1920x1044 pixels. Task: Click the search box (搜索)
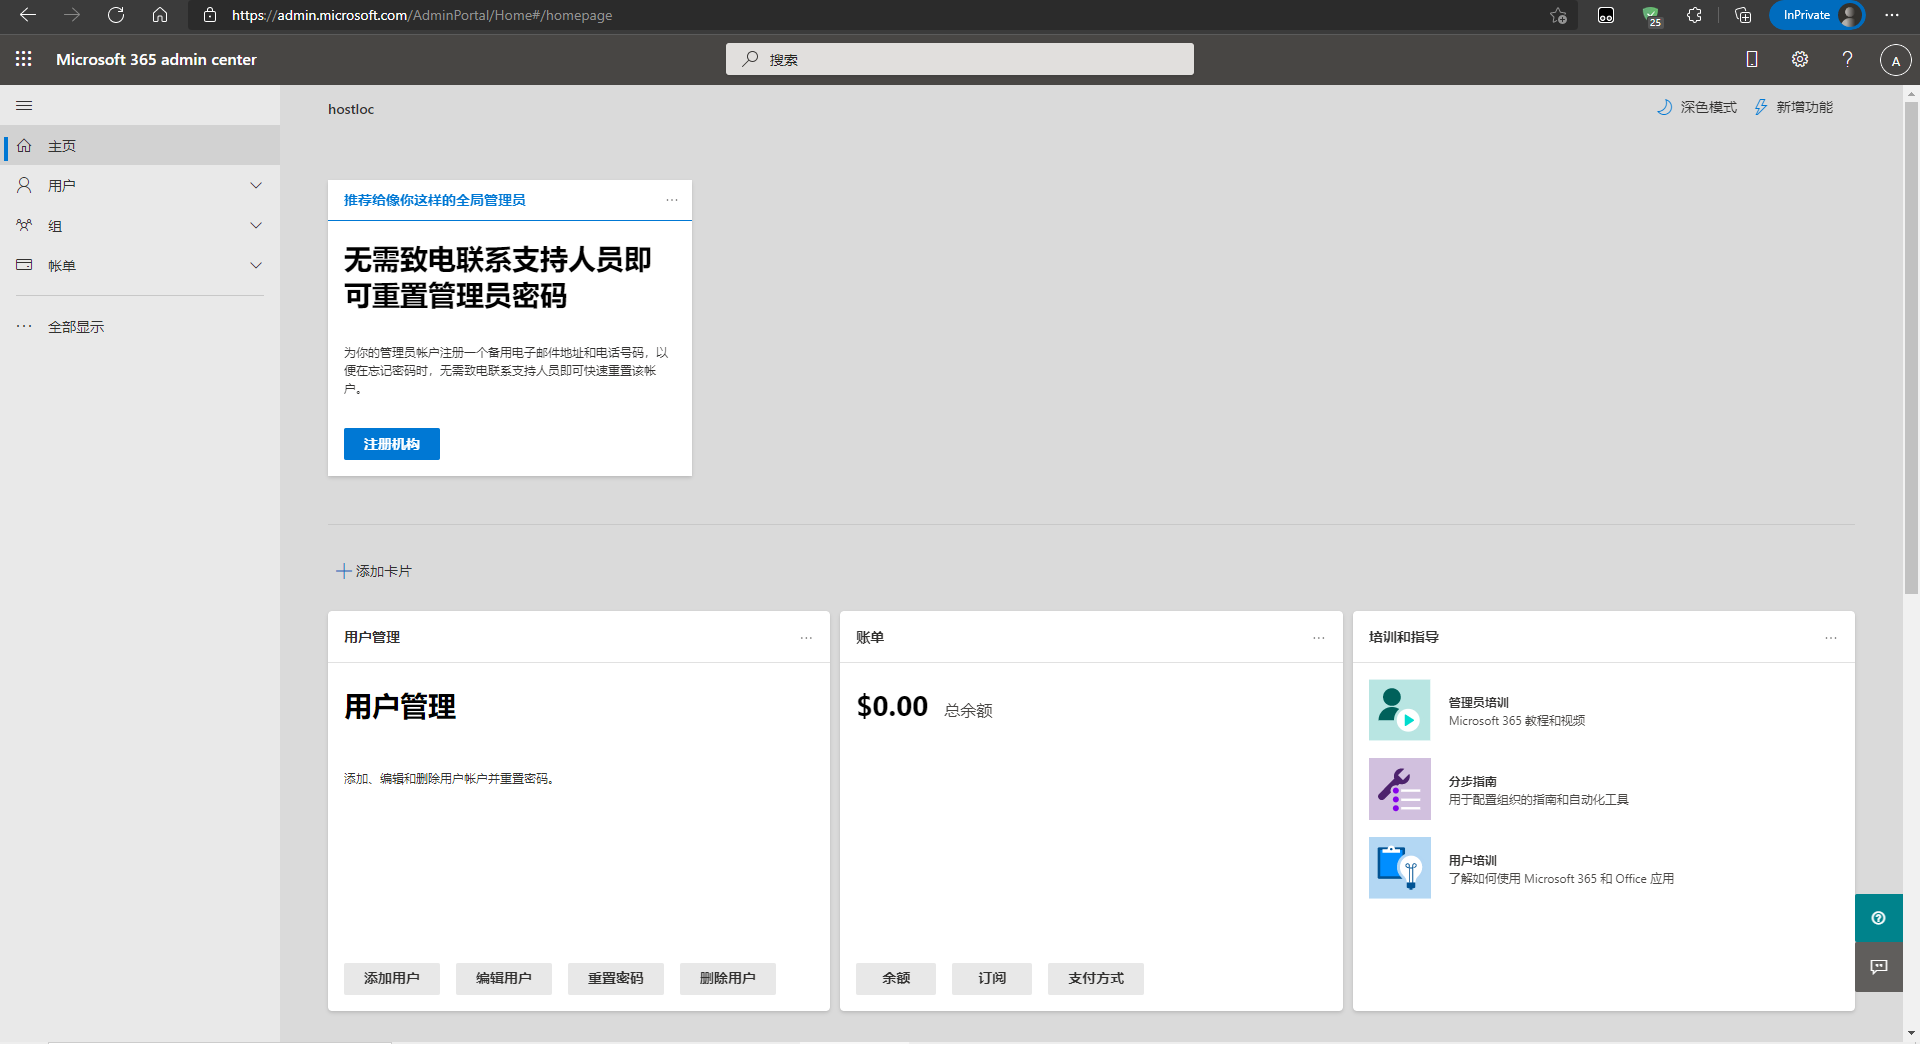point(960,59)
